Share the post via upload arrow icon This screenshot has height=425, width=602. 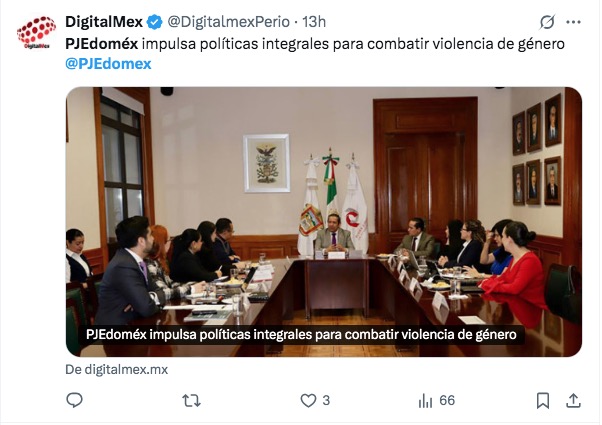coord(573,401)
